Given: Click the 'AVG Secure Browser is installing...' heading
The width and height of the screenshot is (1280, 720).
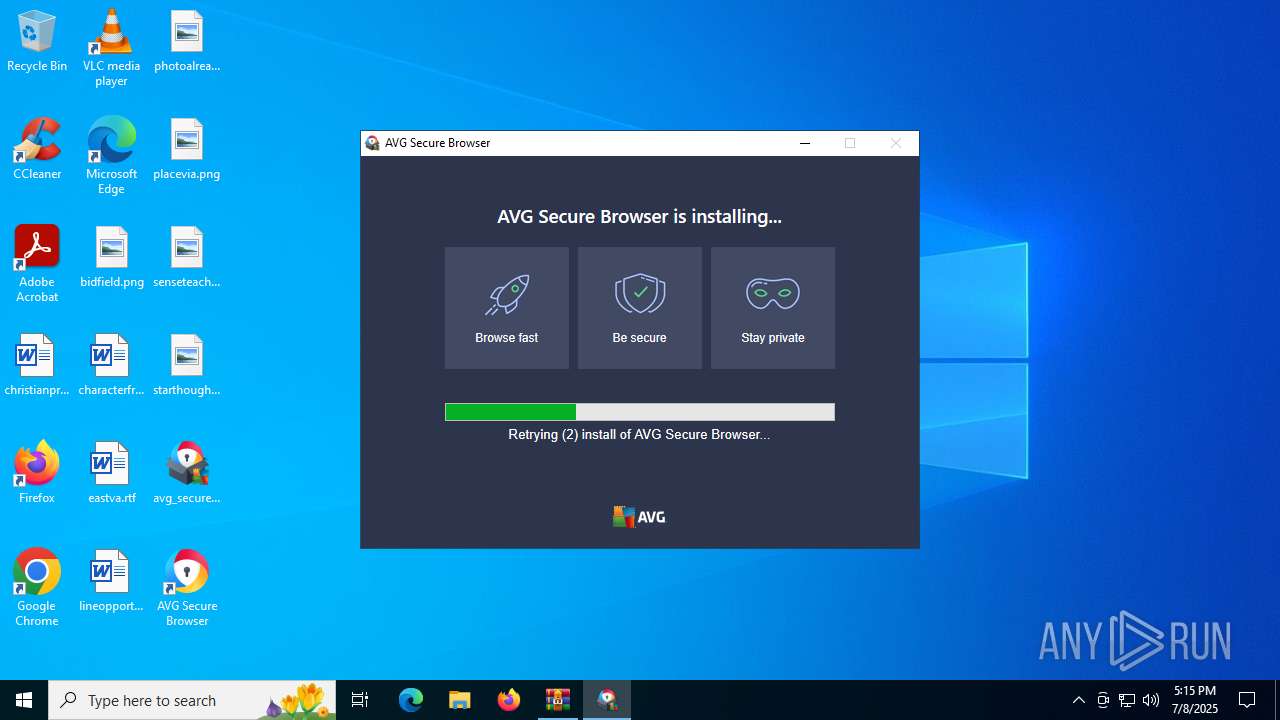Looking at the screenshot, I should (640, 216).
